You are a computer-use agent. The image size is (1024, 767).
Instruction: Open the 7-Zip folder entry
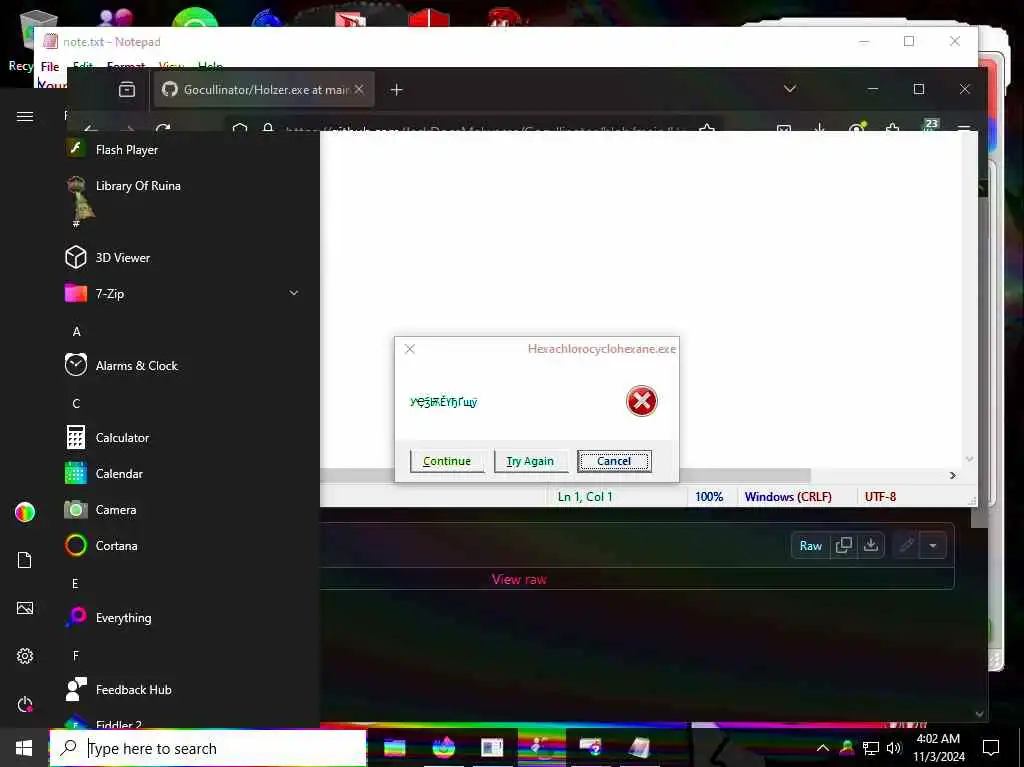tap(183, 293)
